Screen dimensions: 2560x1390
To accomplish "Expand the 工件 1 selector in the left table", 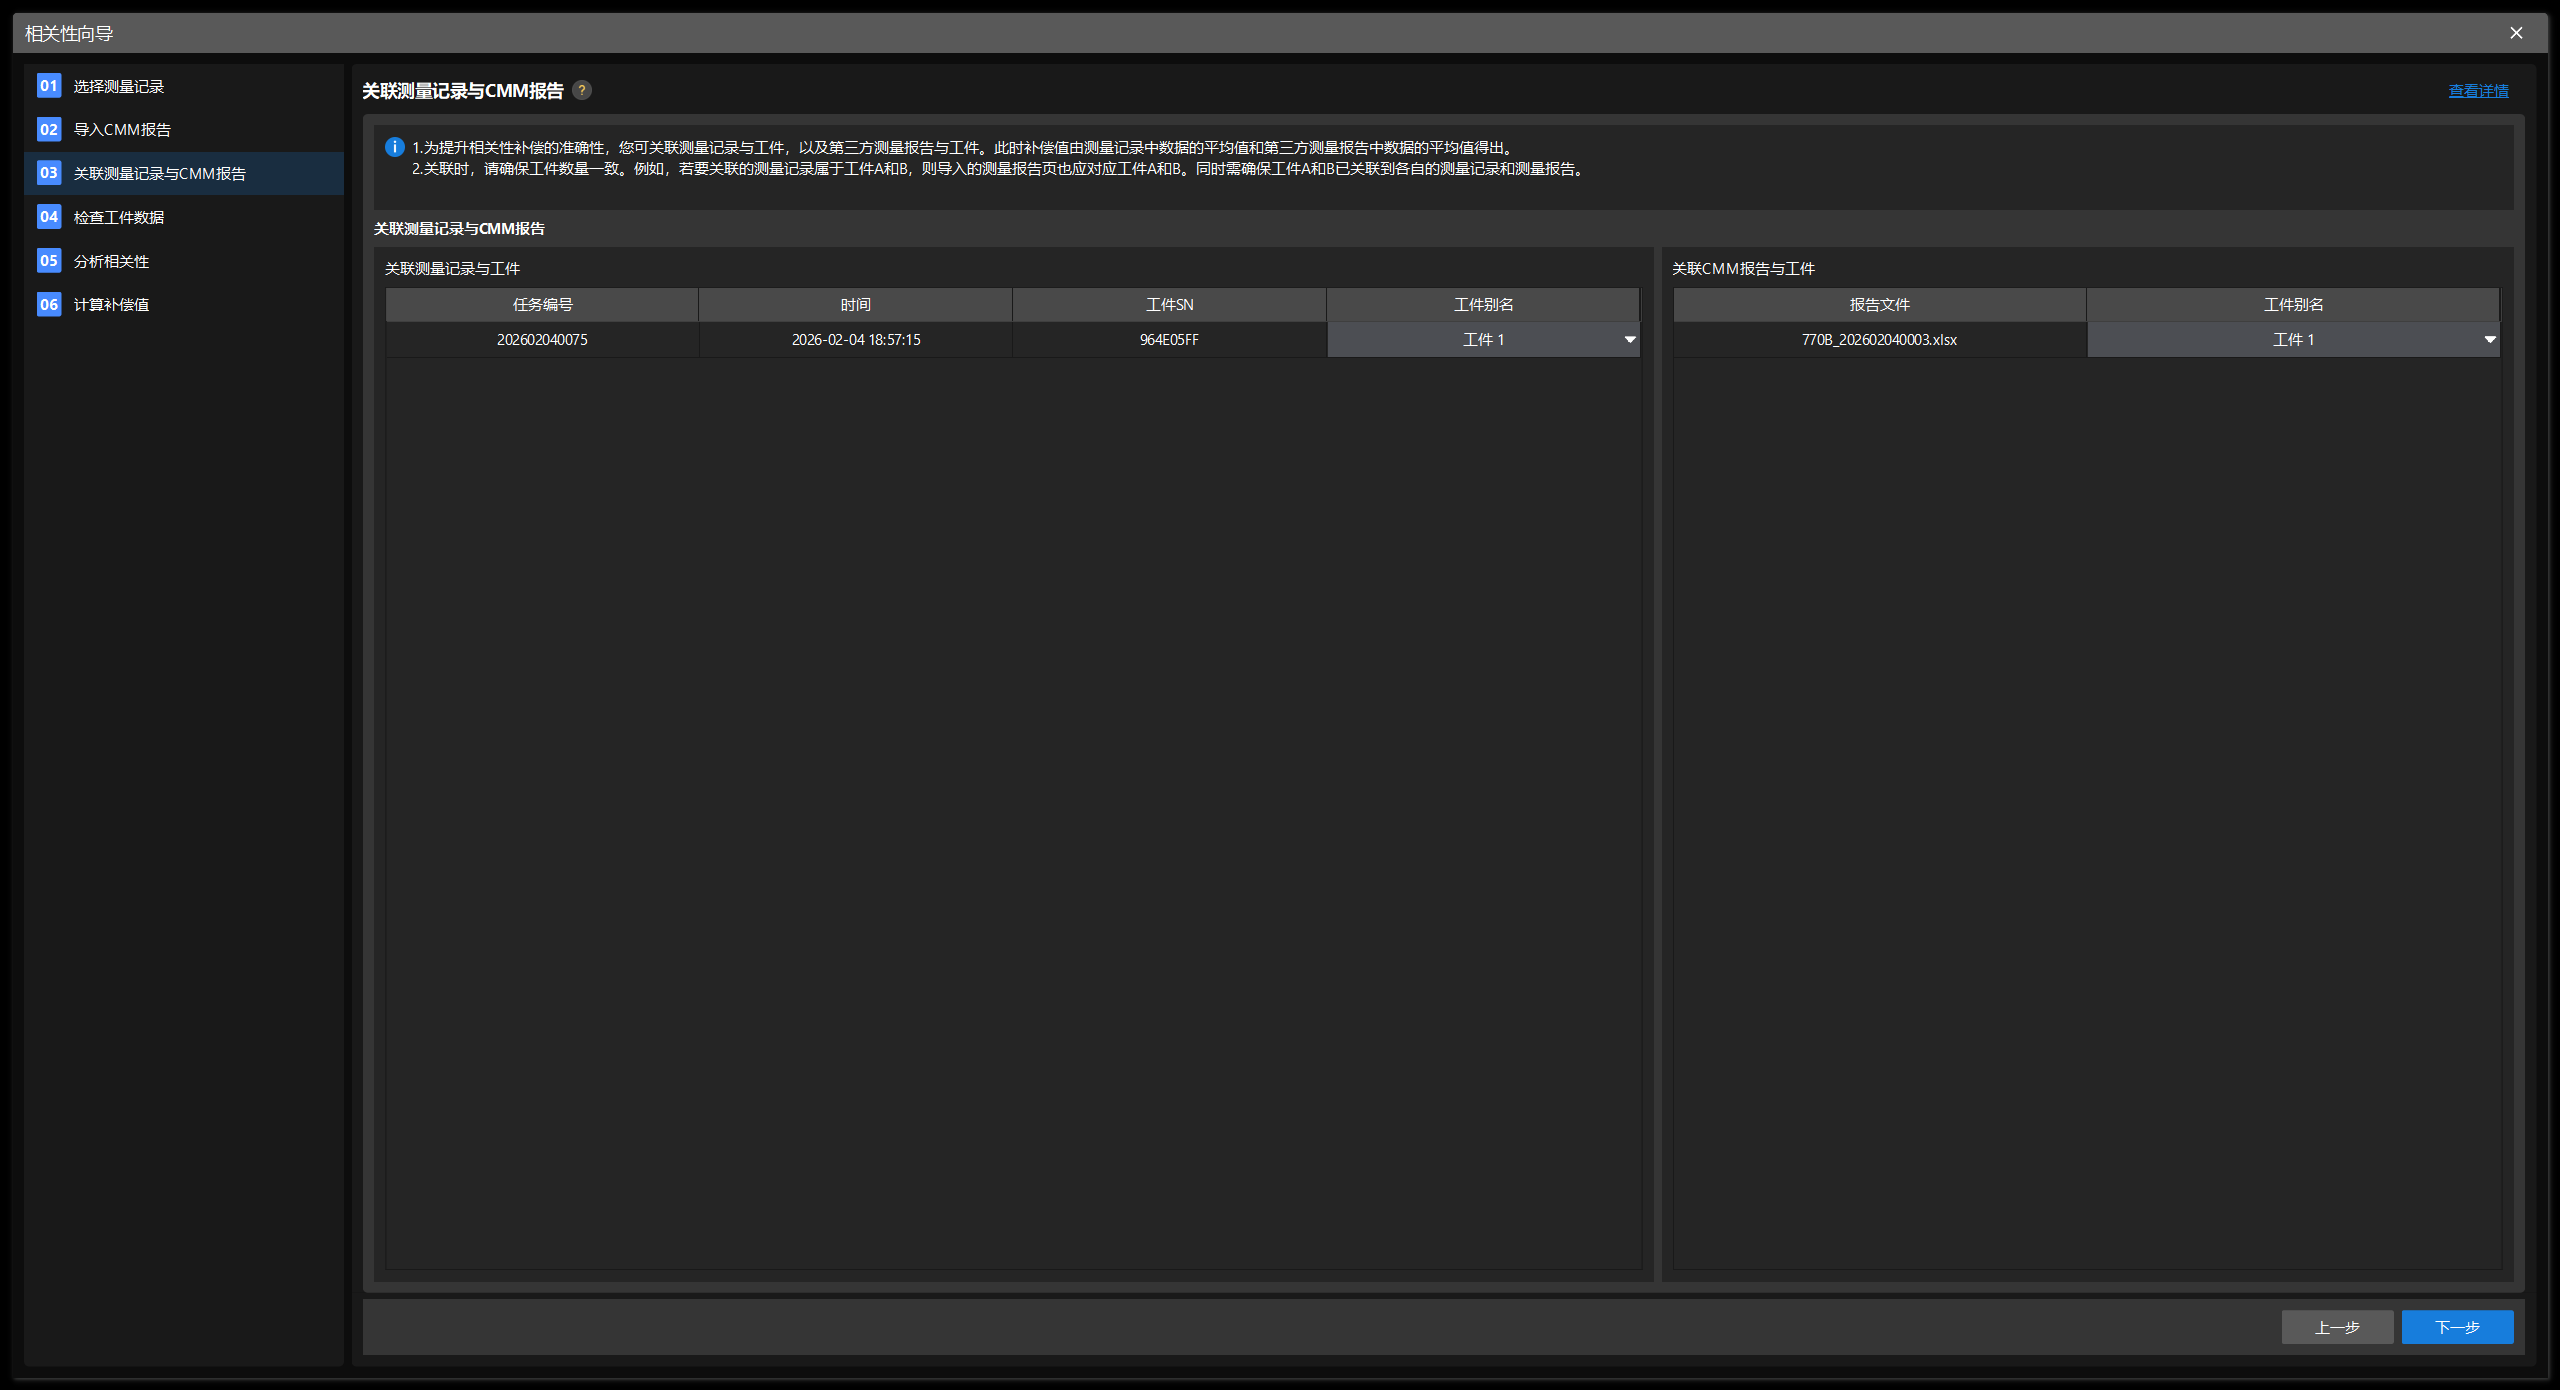I will point(1483,339).
